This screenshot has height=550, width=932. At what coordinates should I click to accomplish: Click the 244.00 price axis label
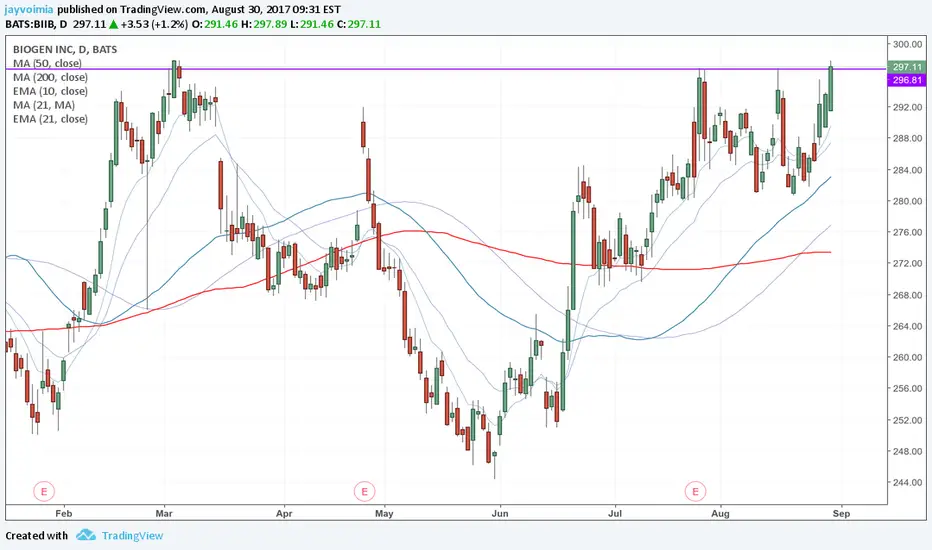[x=907, y=483]
